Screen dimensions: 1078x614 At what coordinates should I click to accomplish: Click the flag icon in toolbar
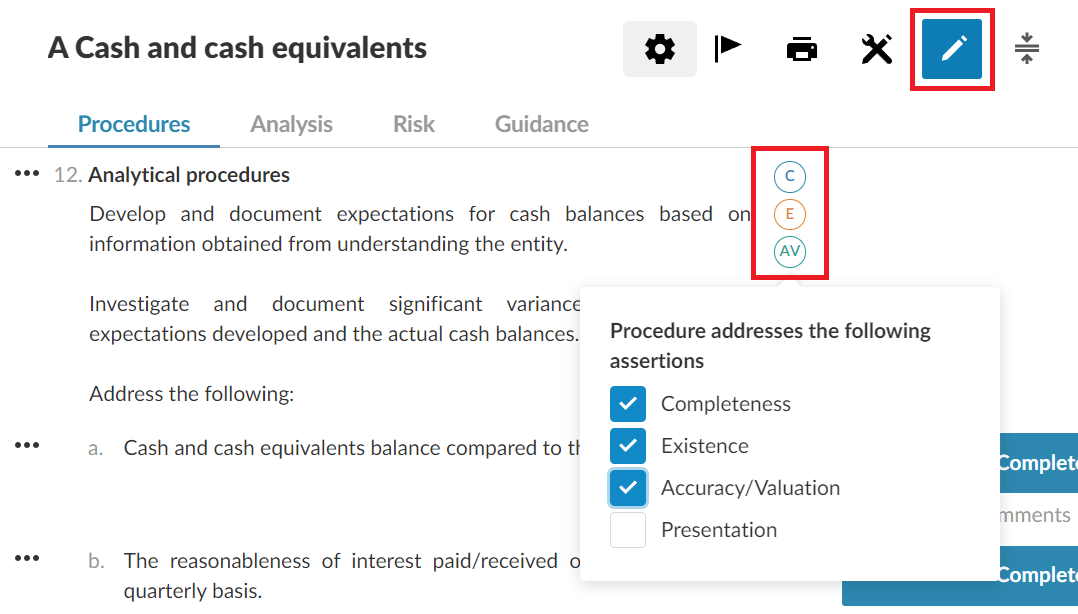(x=728, y=48)
